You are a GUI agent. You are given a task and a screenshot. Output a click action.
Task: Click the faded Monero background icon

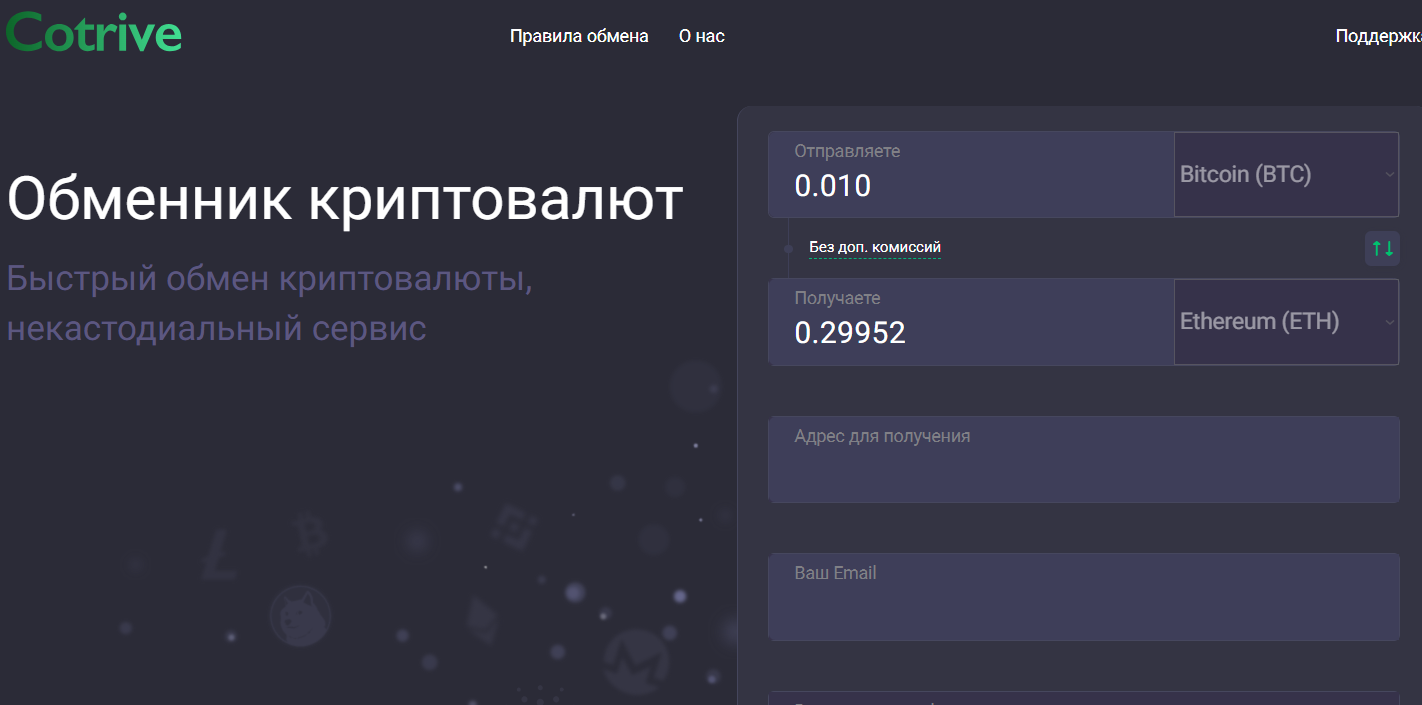tap(636, 660)
